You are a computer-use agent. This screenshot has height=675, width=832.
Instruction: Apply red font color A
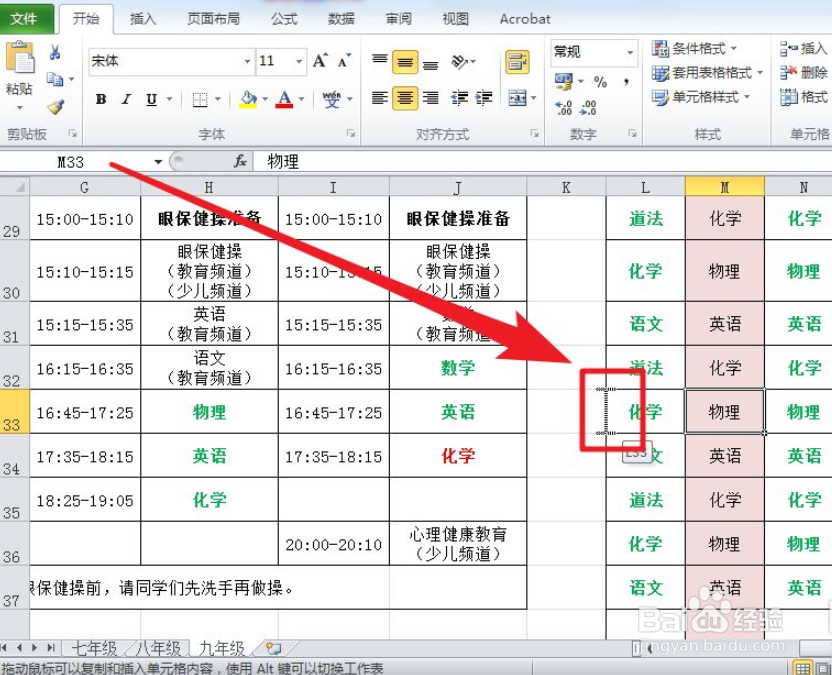click(284, 99)
